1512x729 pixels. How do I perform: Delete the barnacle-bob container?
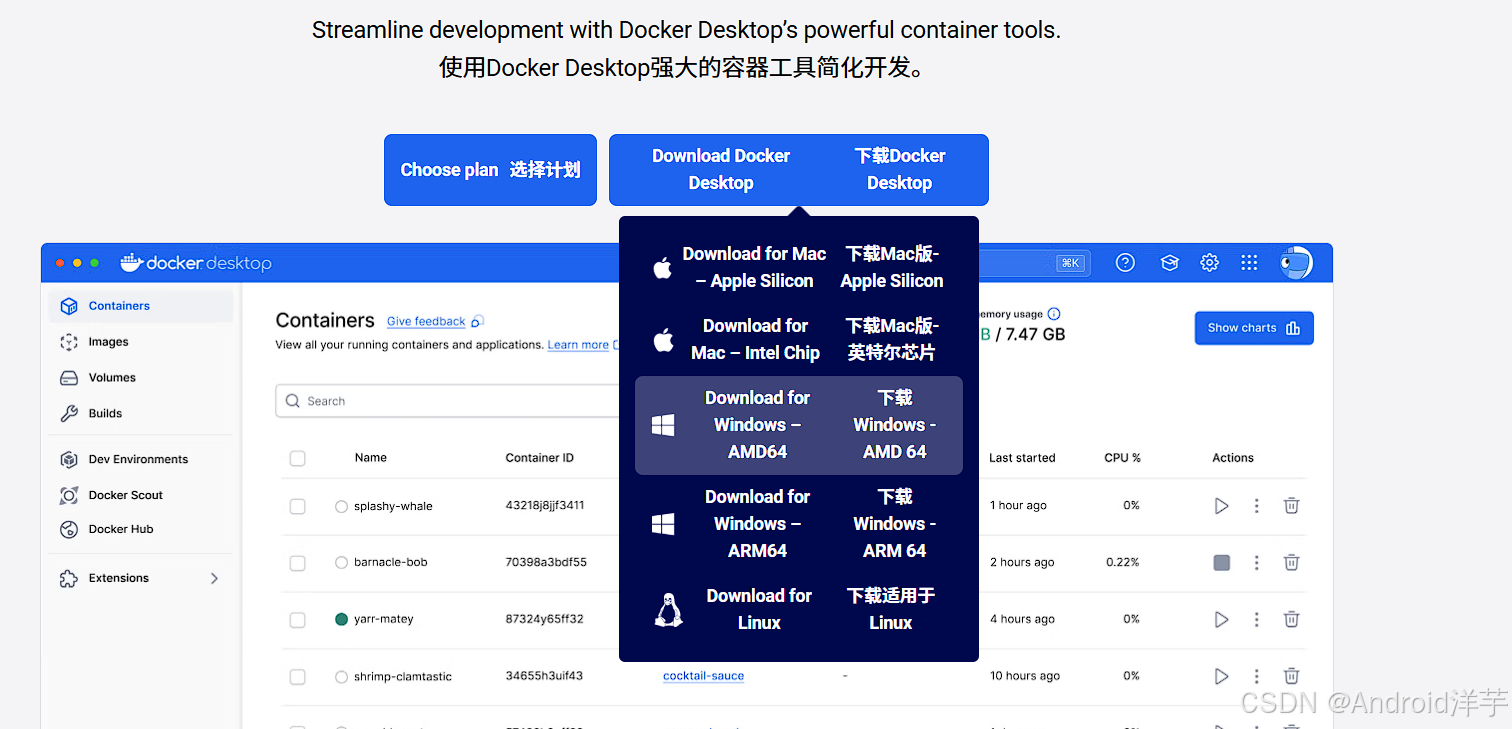tap(1291, 563)
